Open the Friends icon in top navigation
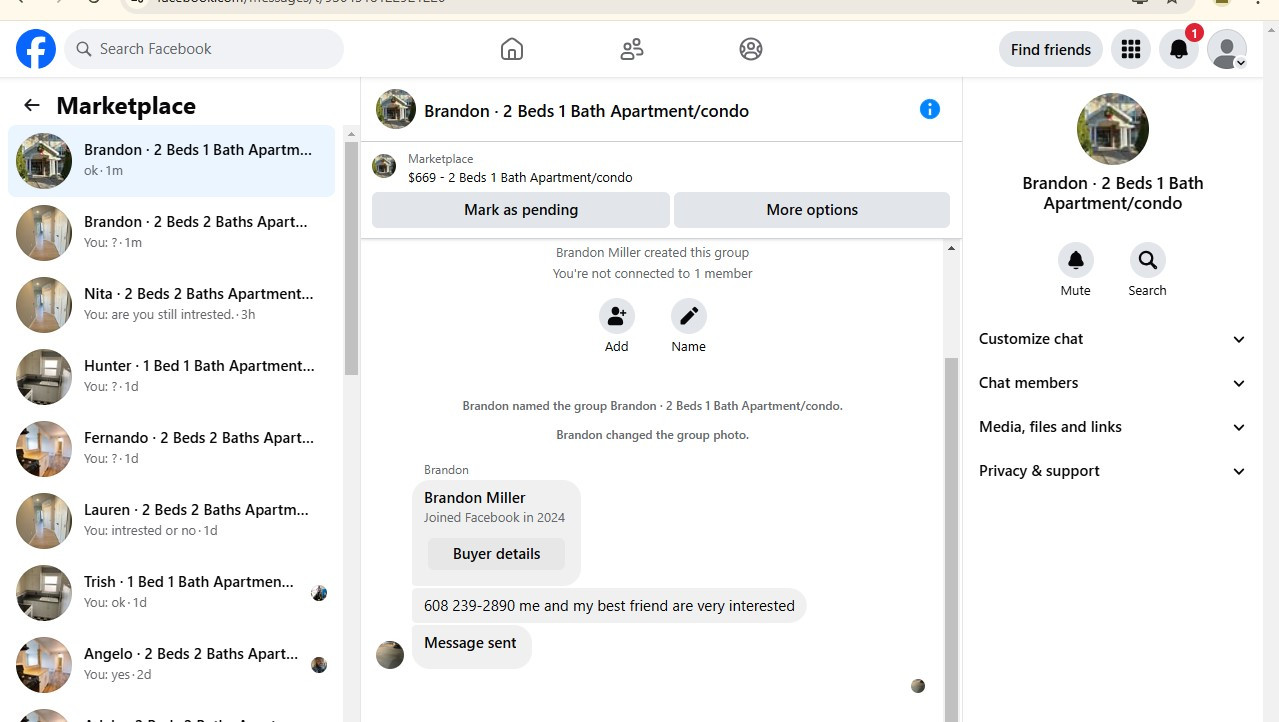1279x722 pixels. pos(631,49)
